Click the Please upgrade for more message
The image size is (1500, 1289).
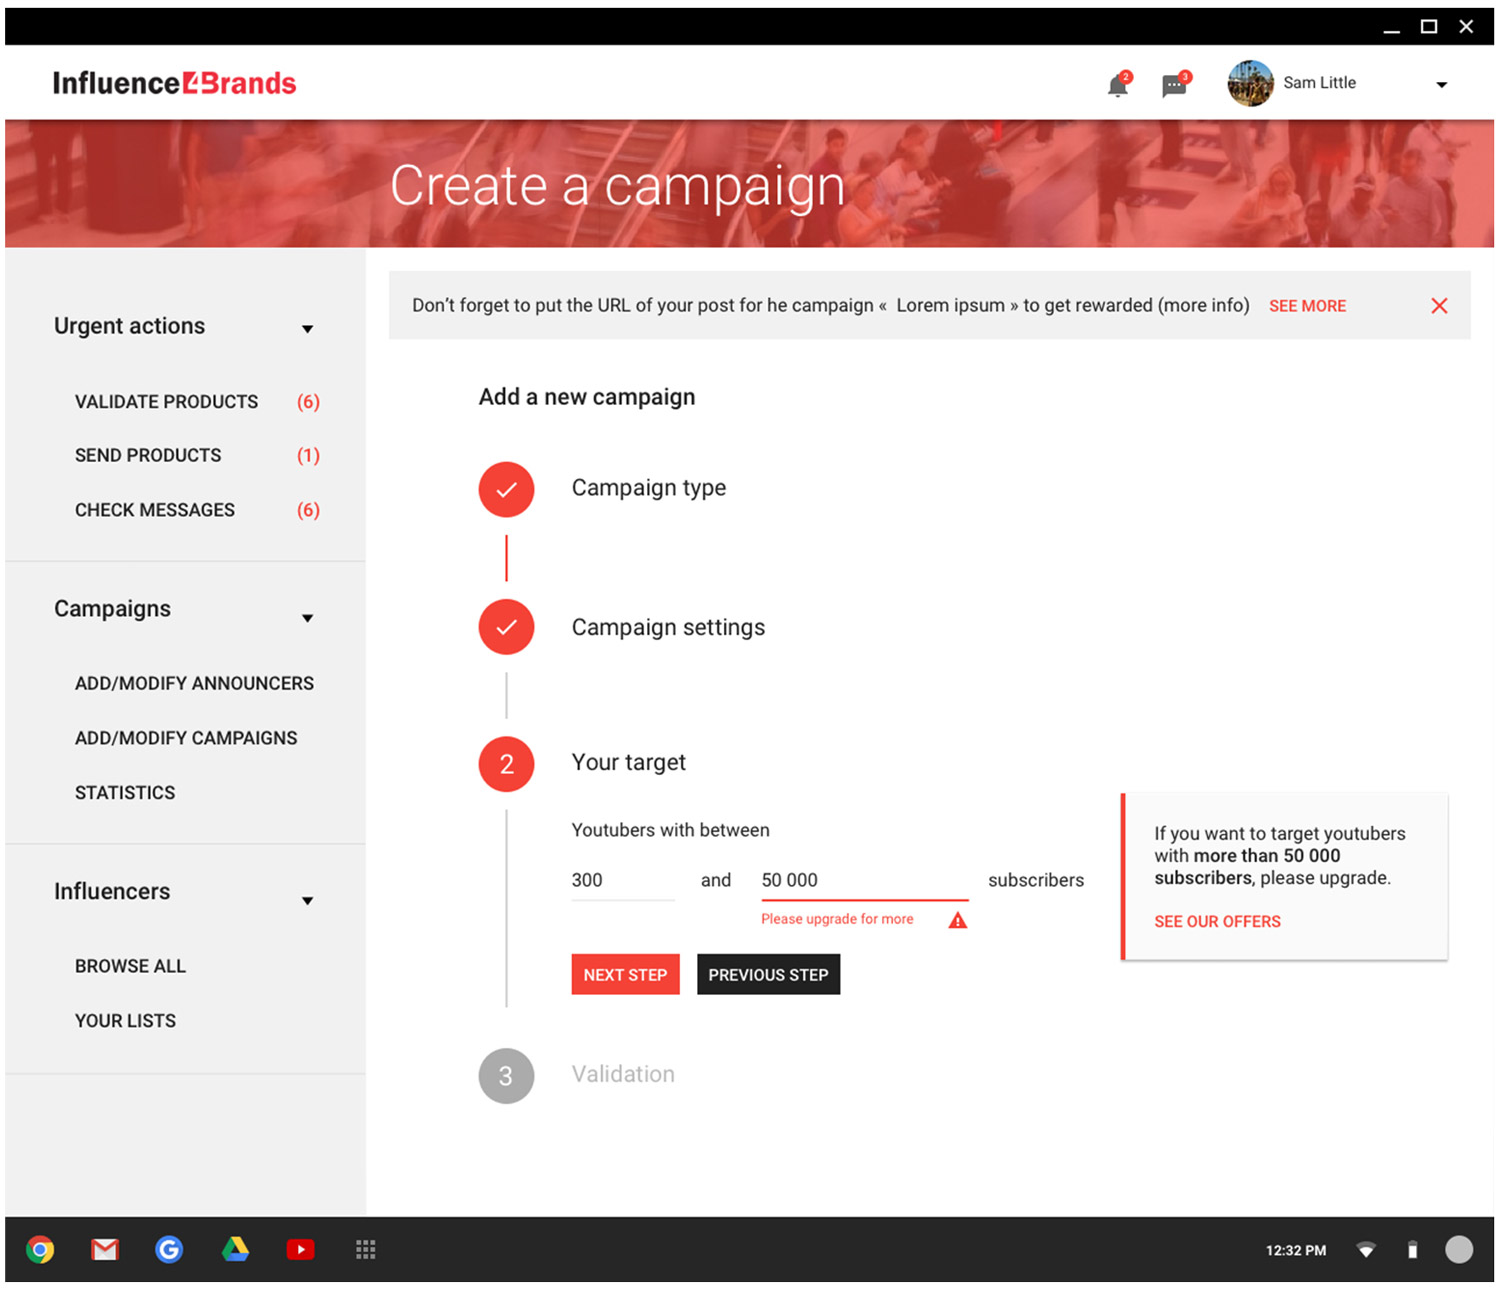837,919
